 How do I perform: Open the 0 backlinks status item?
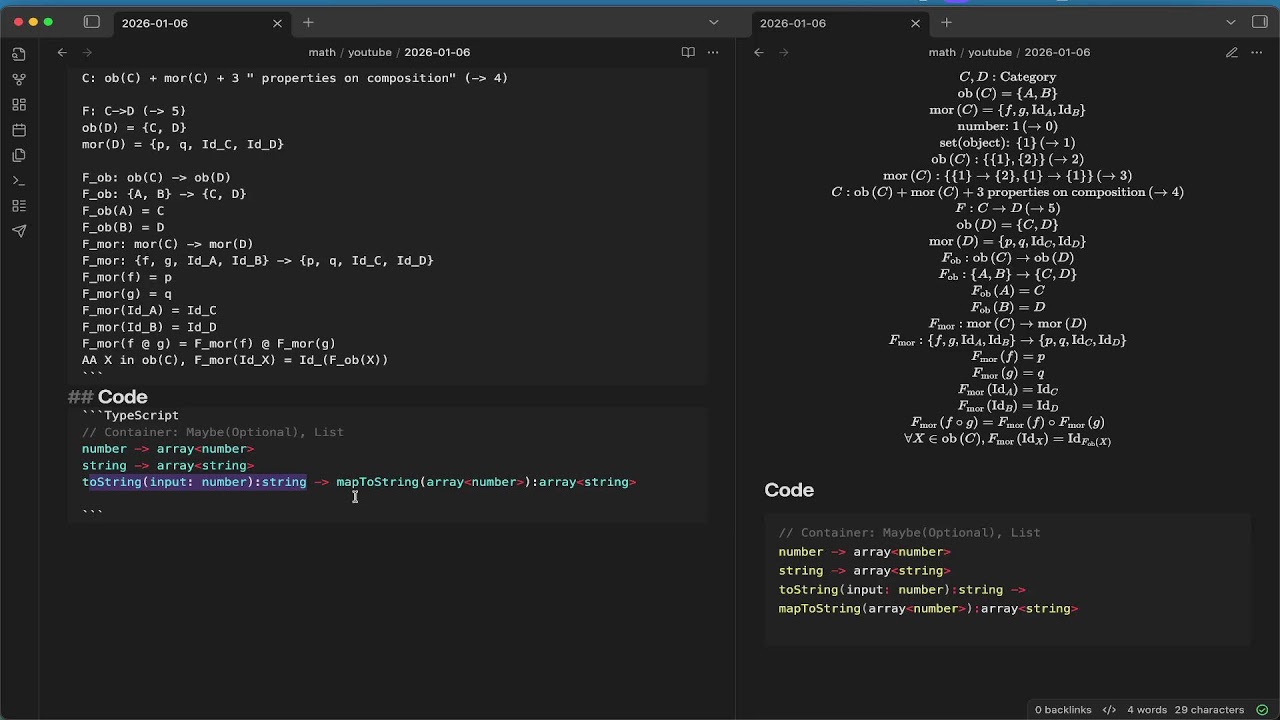coord(1063,709)
